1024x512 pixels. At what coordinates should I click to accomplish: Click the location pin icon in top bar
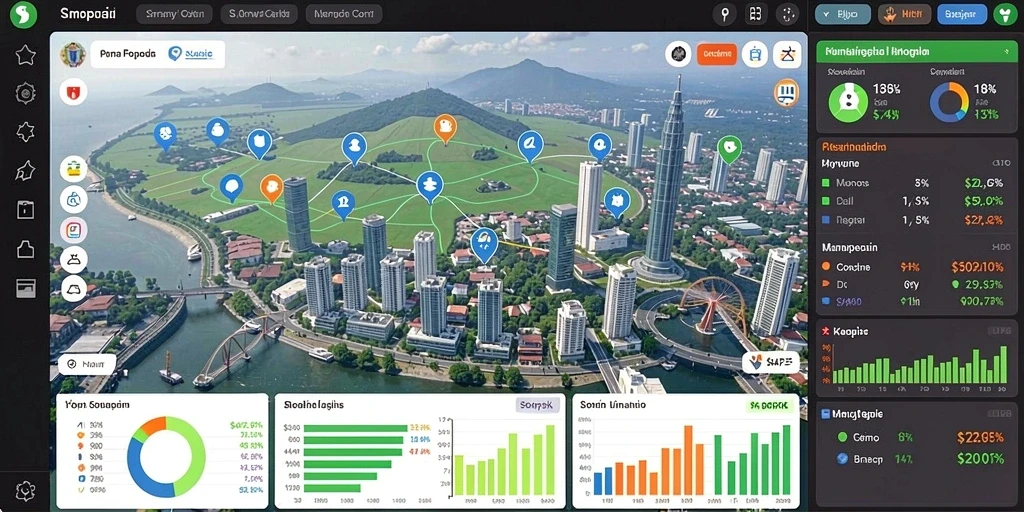(724, 14)
